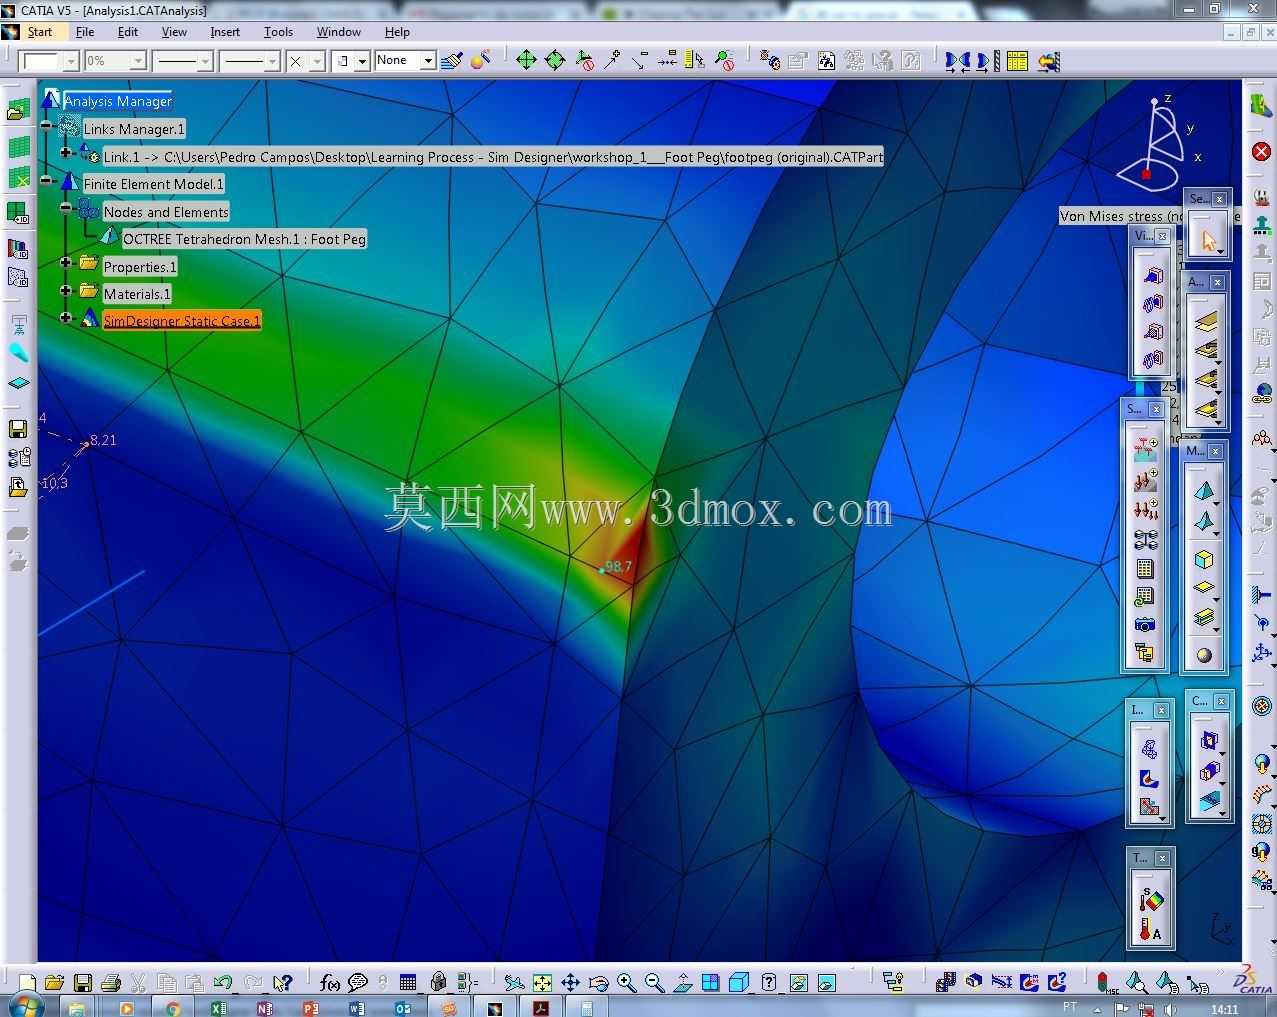This screenshot has width=1277, height=1017.
Task: Click the tetrahedron mesh icon in M panel
Action: [1204, 491]
